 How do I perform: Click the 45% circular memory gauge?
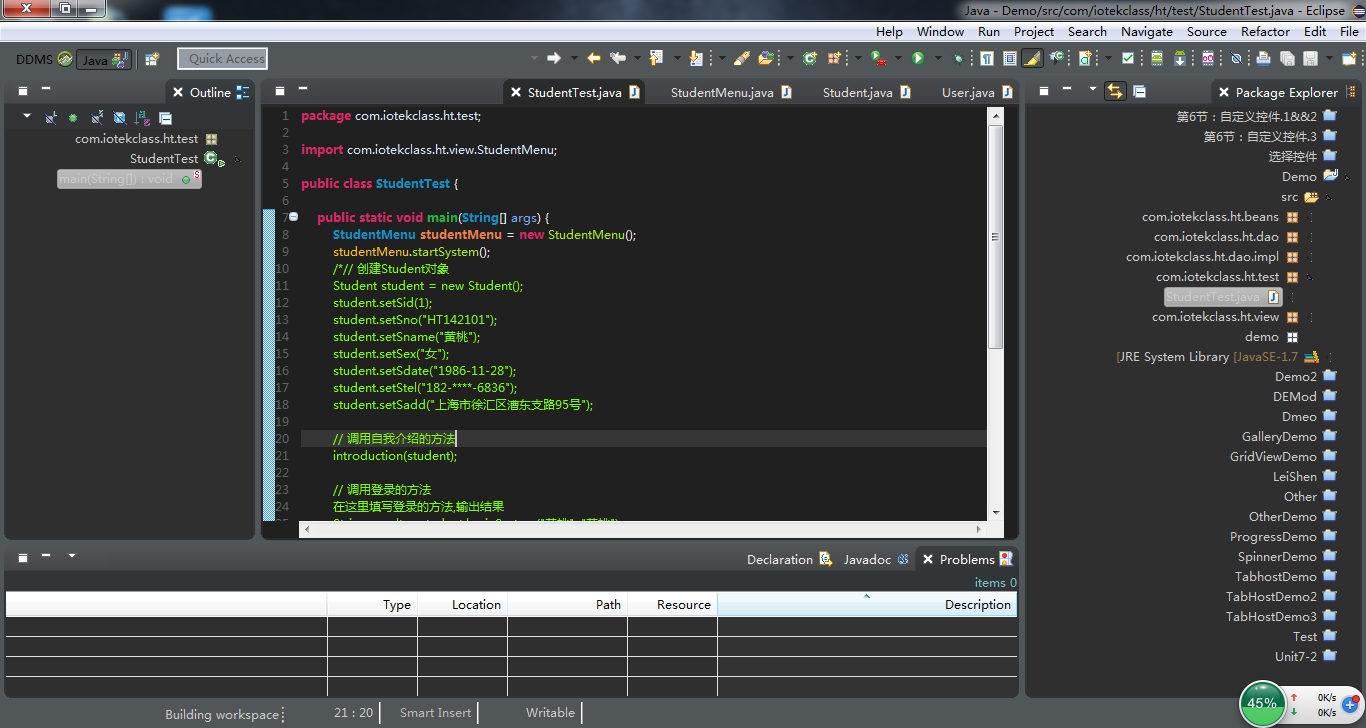pyautogui.click(x=1262, y=703)
